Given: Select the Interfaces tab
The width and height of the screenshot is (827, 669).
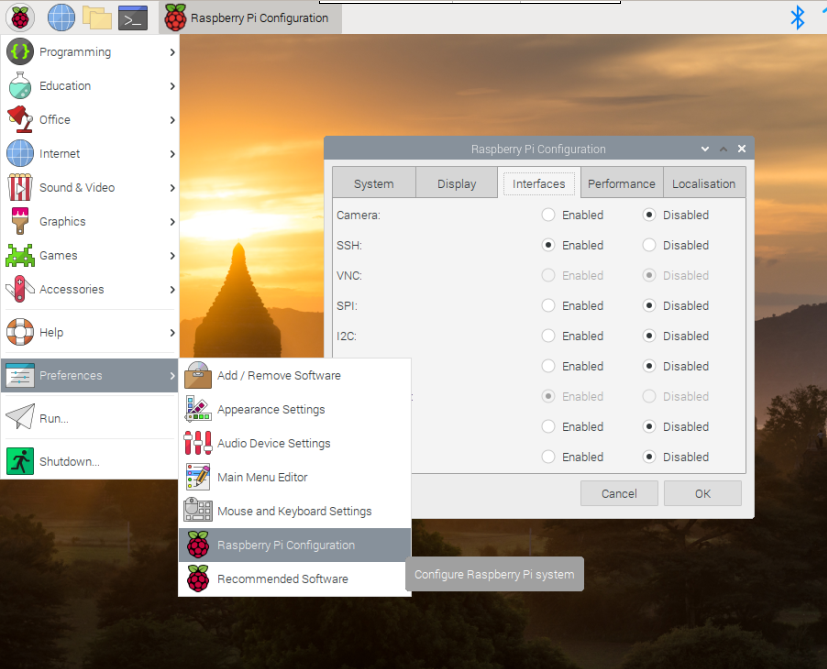Looking at the screenshot, I should (538, 183).
